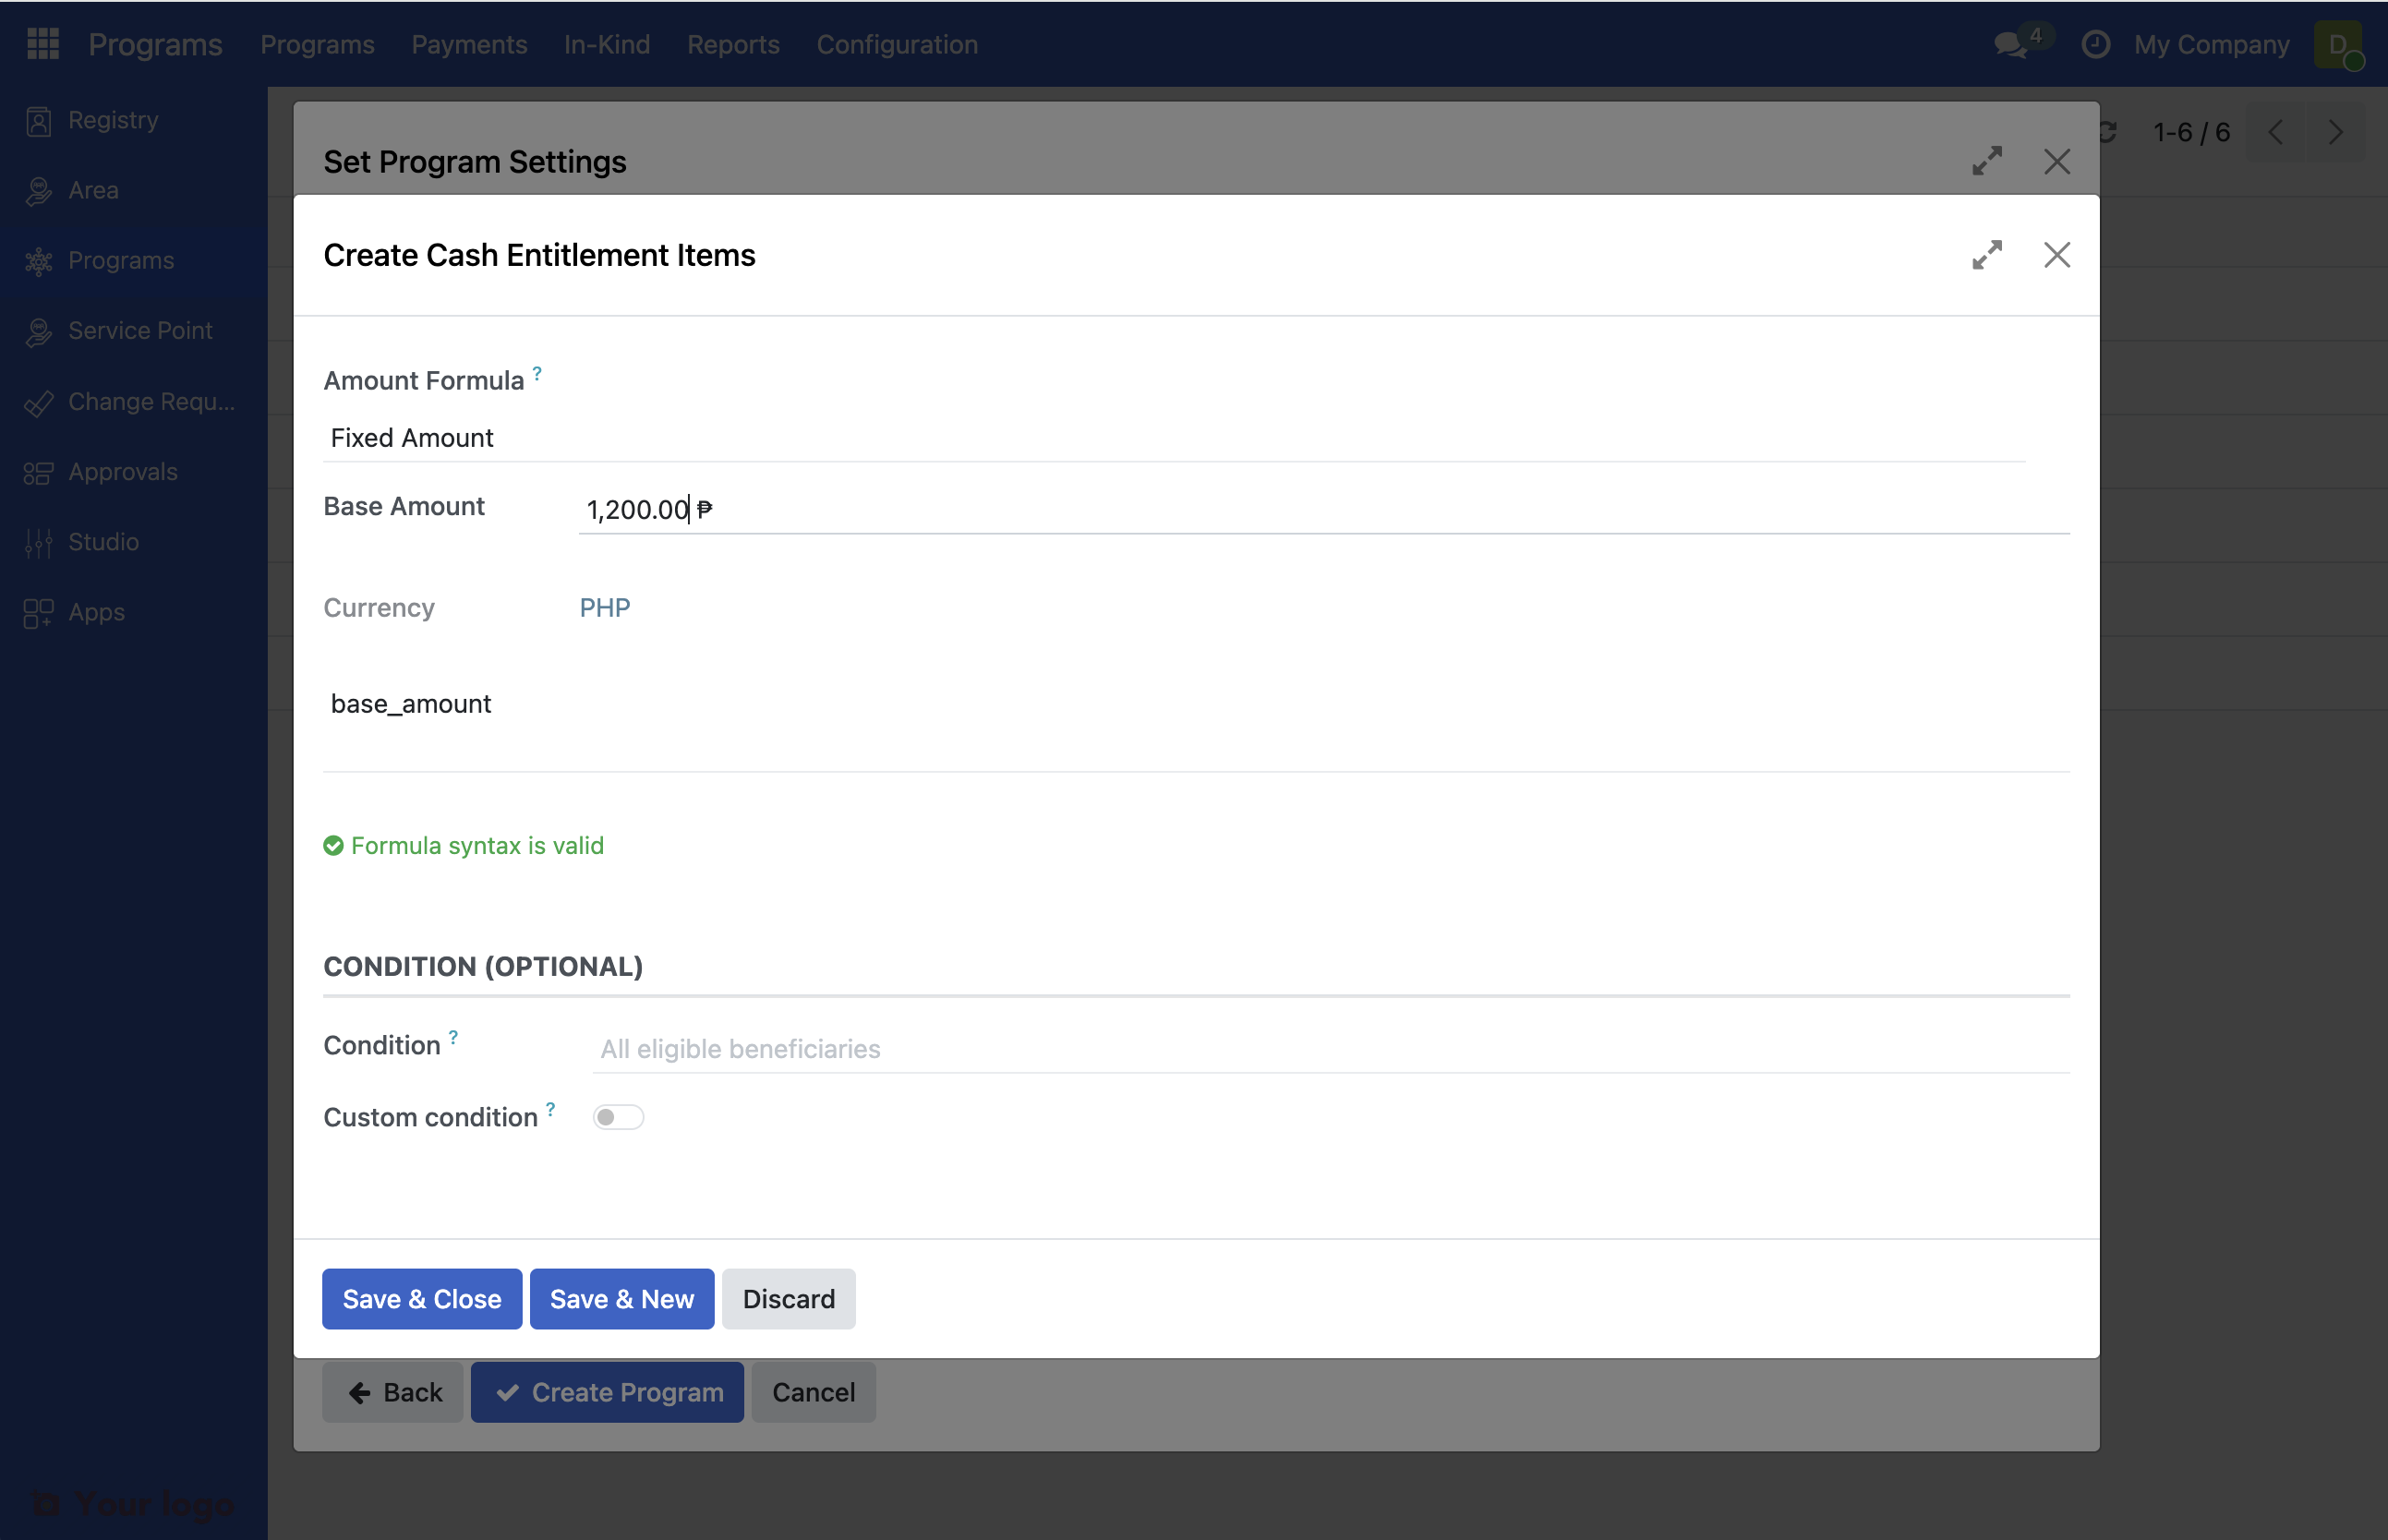Enable the Custom condition toggle
Screen dimensions: 2388x1540
click(x=618, y=1116)
